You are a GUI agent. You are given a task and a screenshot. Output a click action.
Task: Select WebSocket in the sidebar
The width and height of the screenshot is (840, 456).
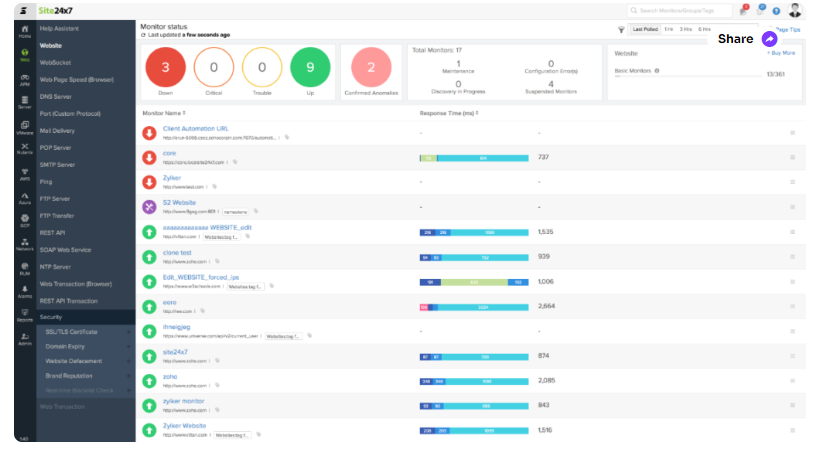tap(55, 63)
